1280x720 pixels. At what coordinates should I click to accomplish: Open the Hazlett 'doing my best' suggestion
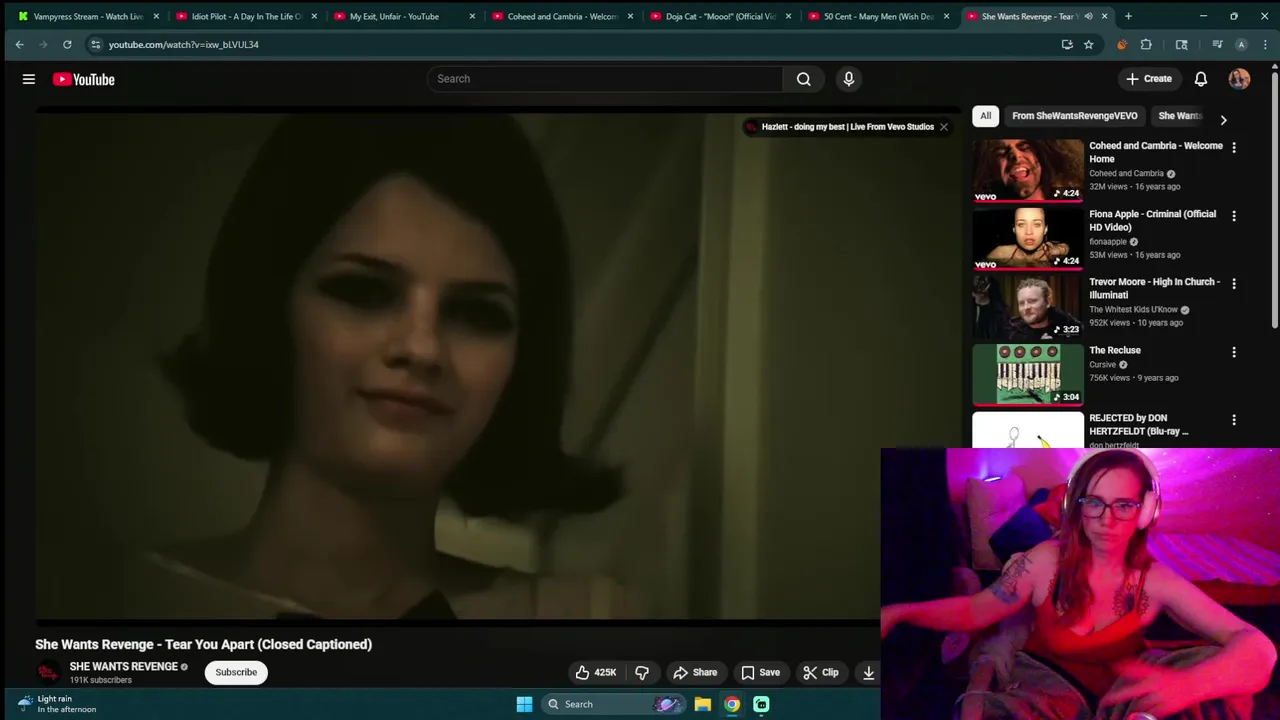click(847, 127)
